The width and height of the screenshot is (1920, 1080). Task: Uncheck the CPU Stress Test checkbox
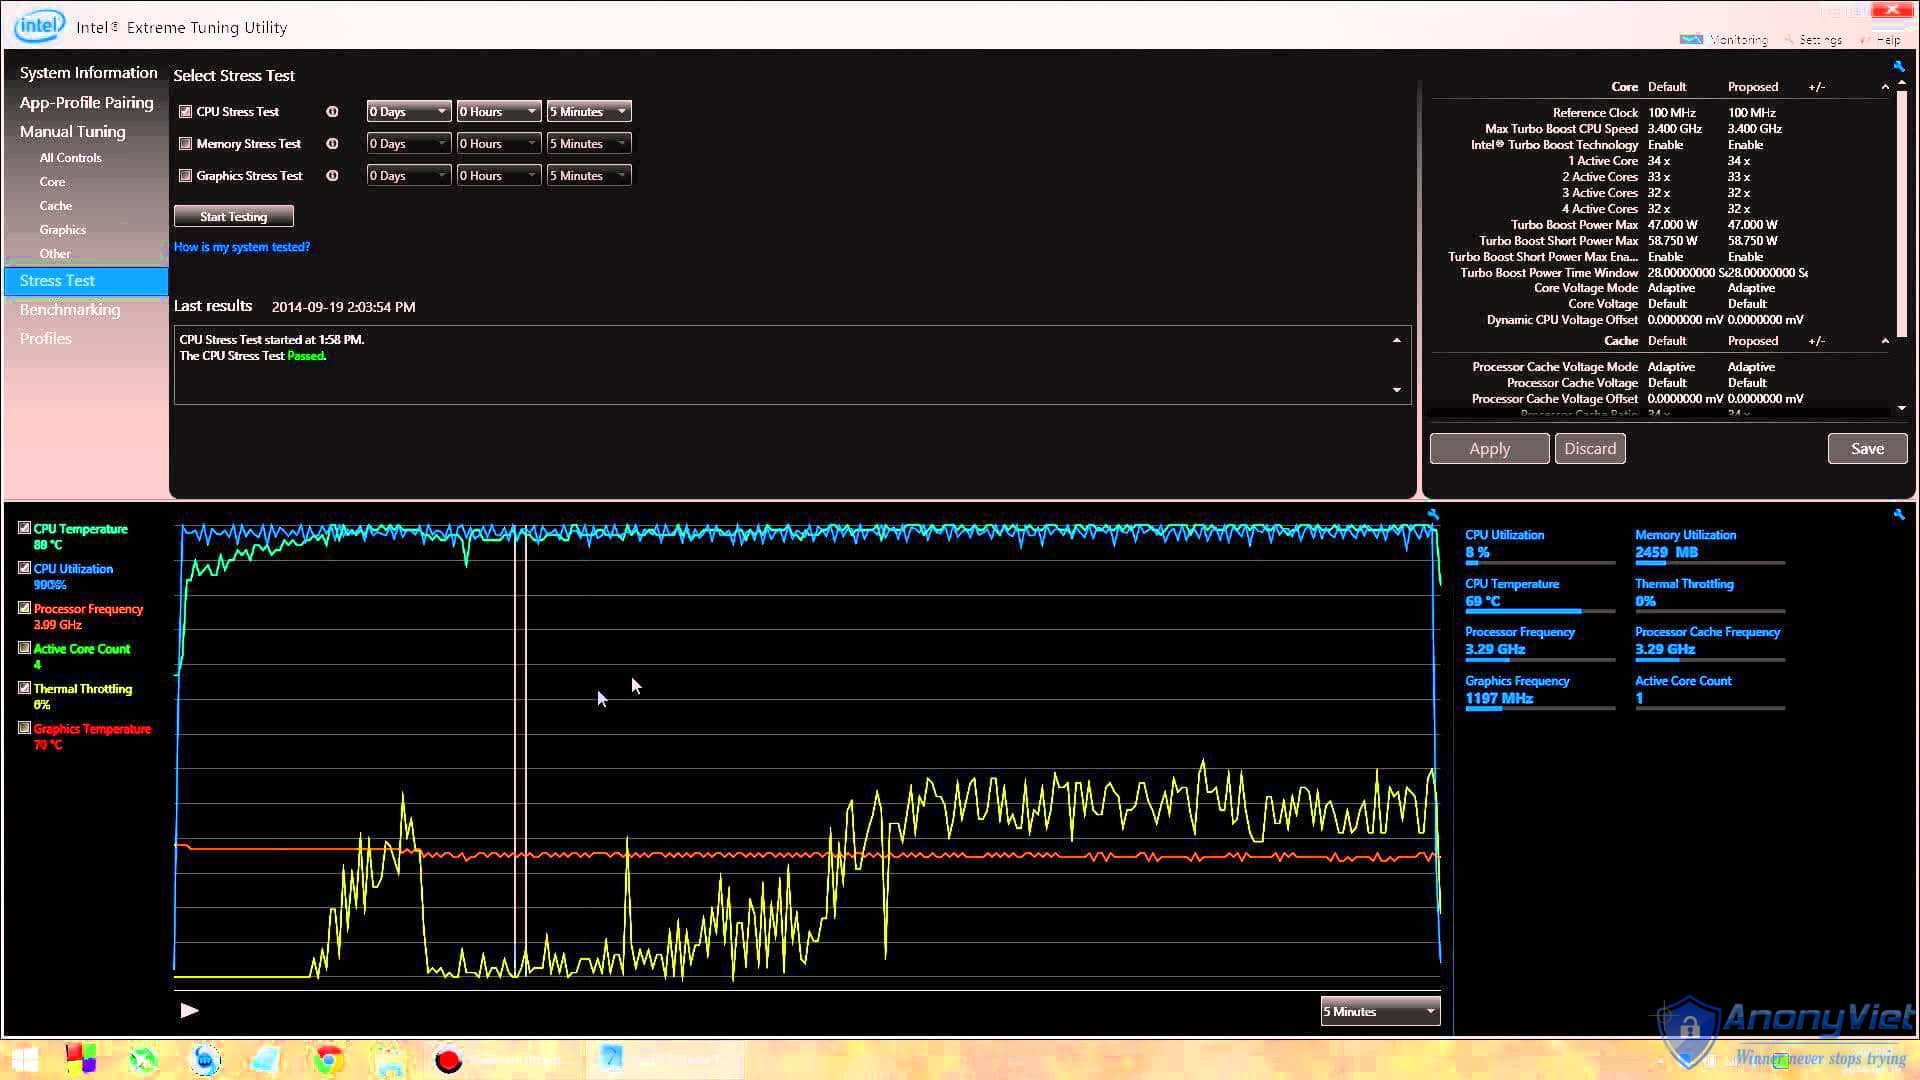[185, 112]
